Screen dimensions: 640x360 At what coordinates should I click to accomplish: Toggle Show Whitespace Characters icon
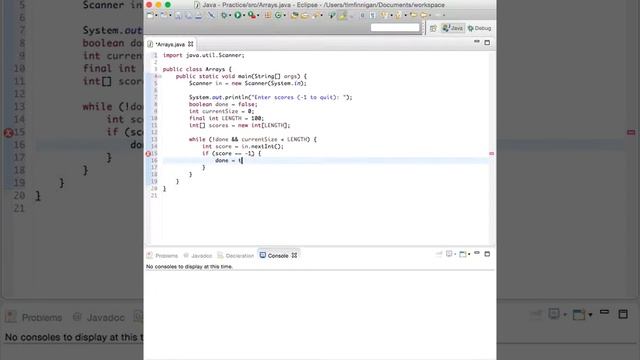click(373, 16)
